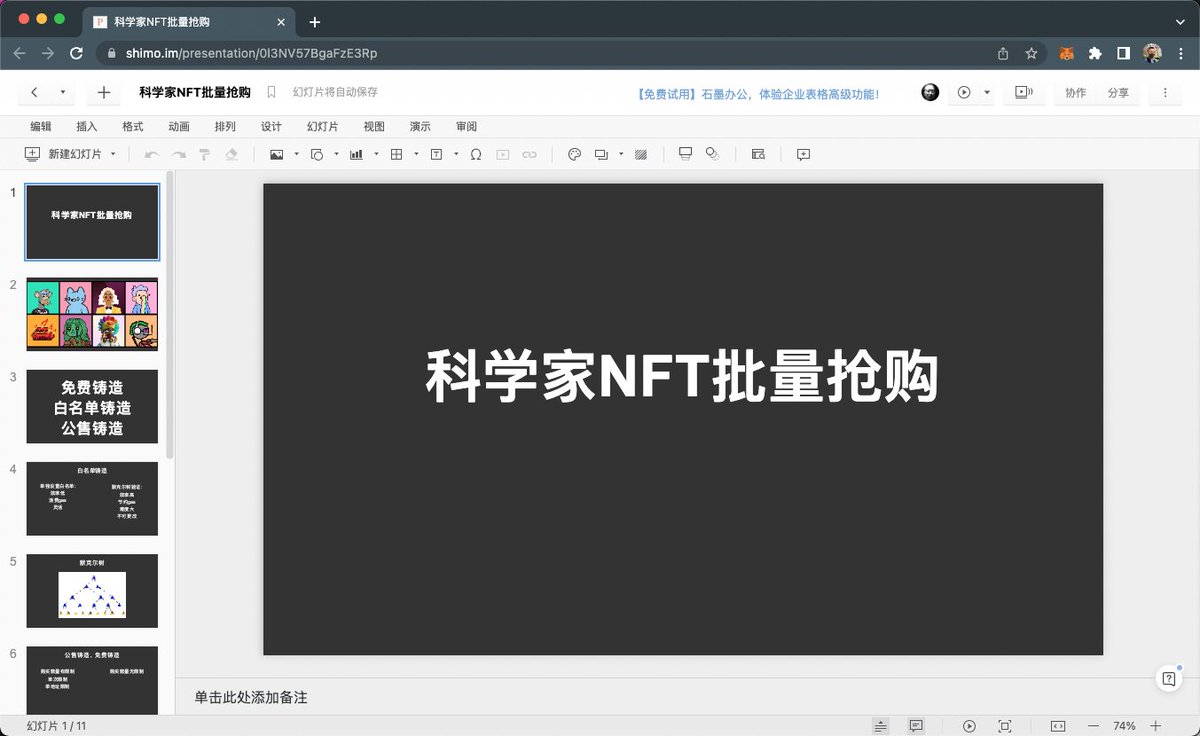Click the insert hyperlink chain icon
1200x736 pixels.
click(529, 154)
